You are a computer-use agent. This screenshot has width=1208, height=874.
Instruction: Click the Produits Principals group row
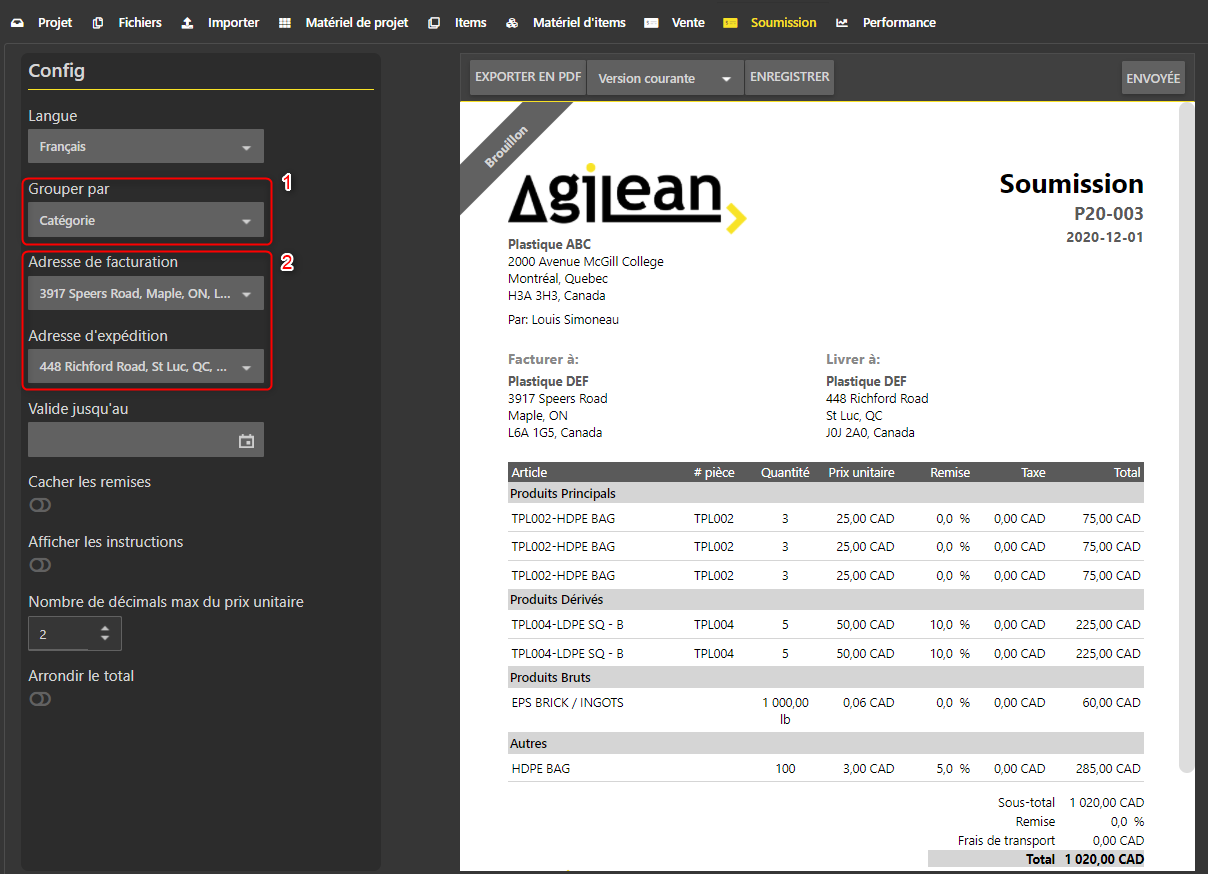coord(826,493)
